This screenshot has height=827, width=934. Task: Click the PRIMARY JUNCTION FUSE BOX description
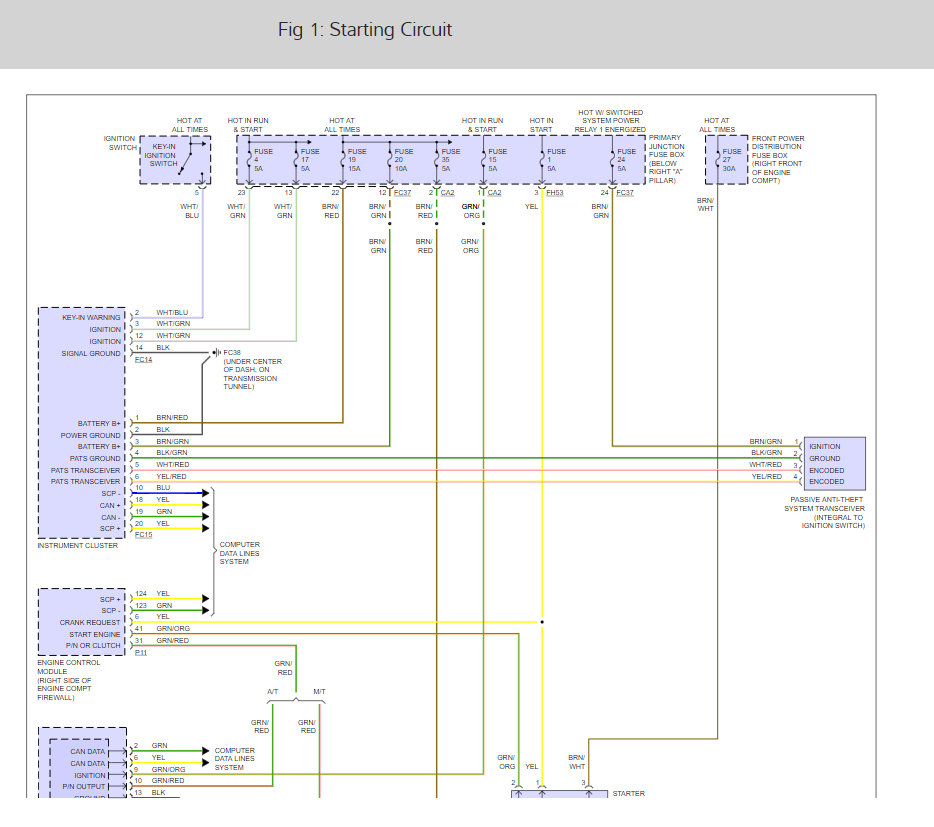click(667, 159)
